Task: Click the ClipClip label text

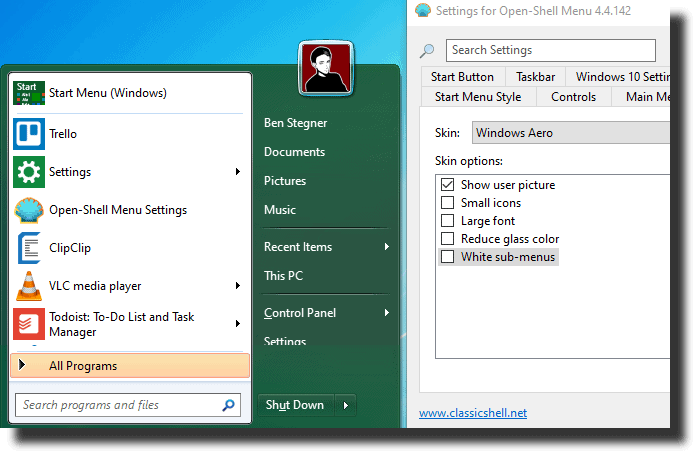Action: coord(70,248)
